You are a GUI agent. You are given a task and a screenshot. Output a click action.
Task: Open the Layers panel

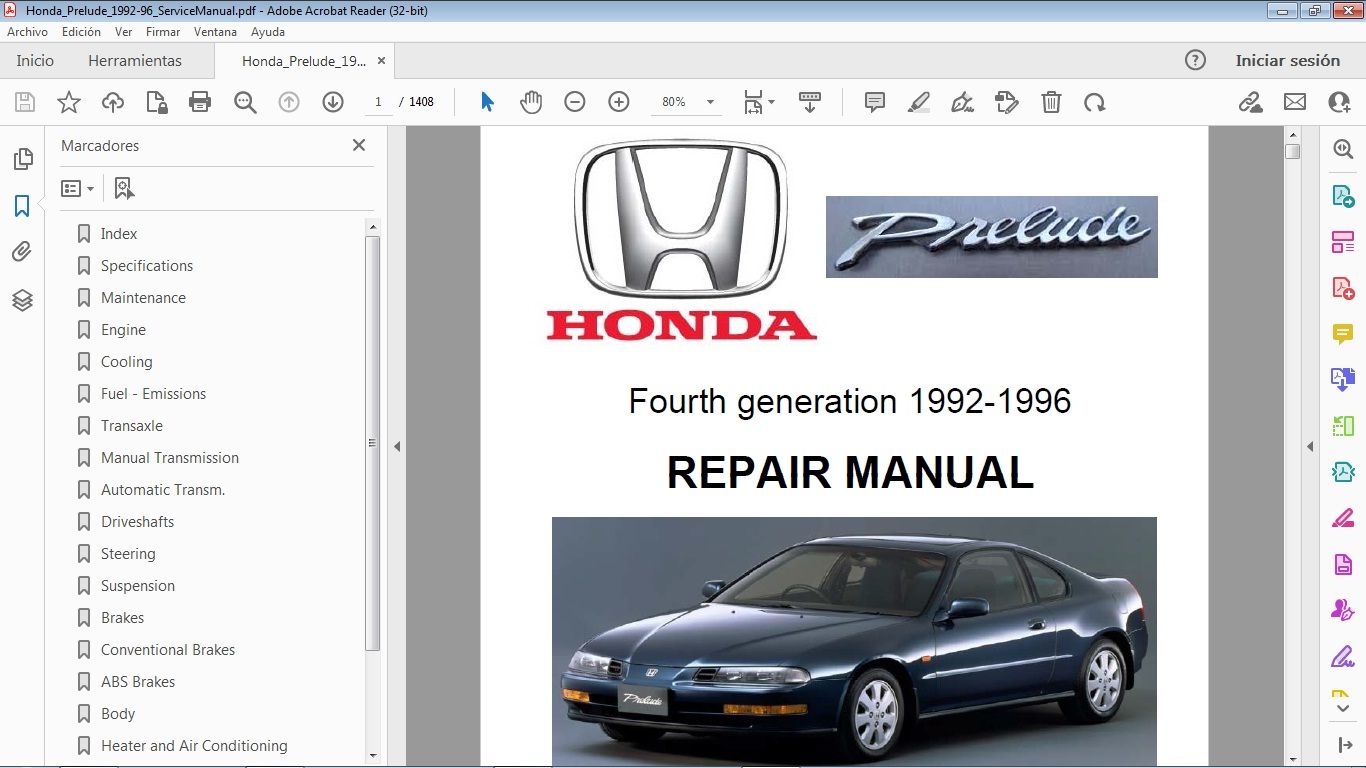(x=22, y=299)
